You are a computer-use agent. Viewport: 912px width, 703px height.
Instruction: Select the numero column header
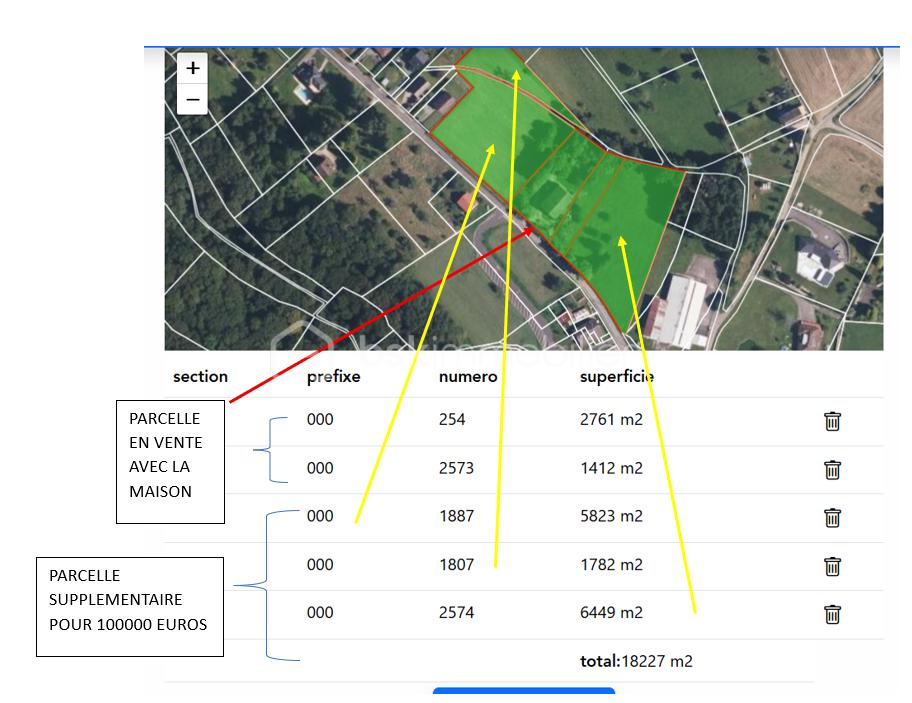click(x=468, y=376)
